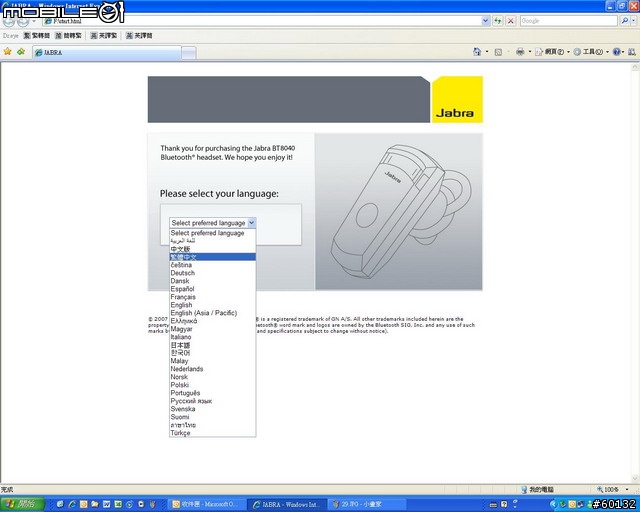This screenshot has height=512, width=640.
Task: Choose Français from the dropdown list
Action: click(x=213, y=297)
